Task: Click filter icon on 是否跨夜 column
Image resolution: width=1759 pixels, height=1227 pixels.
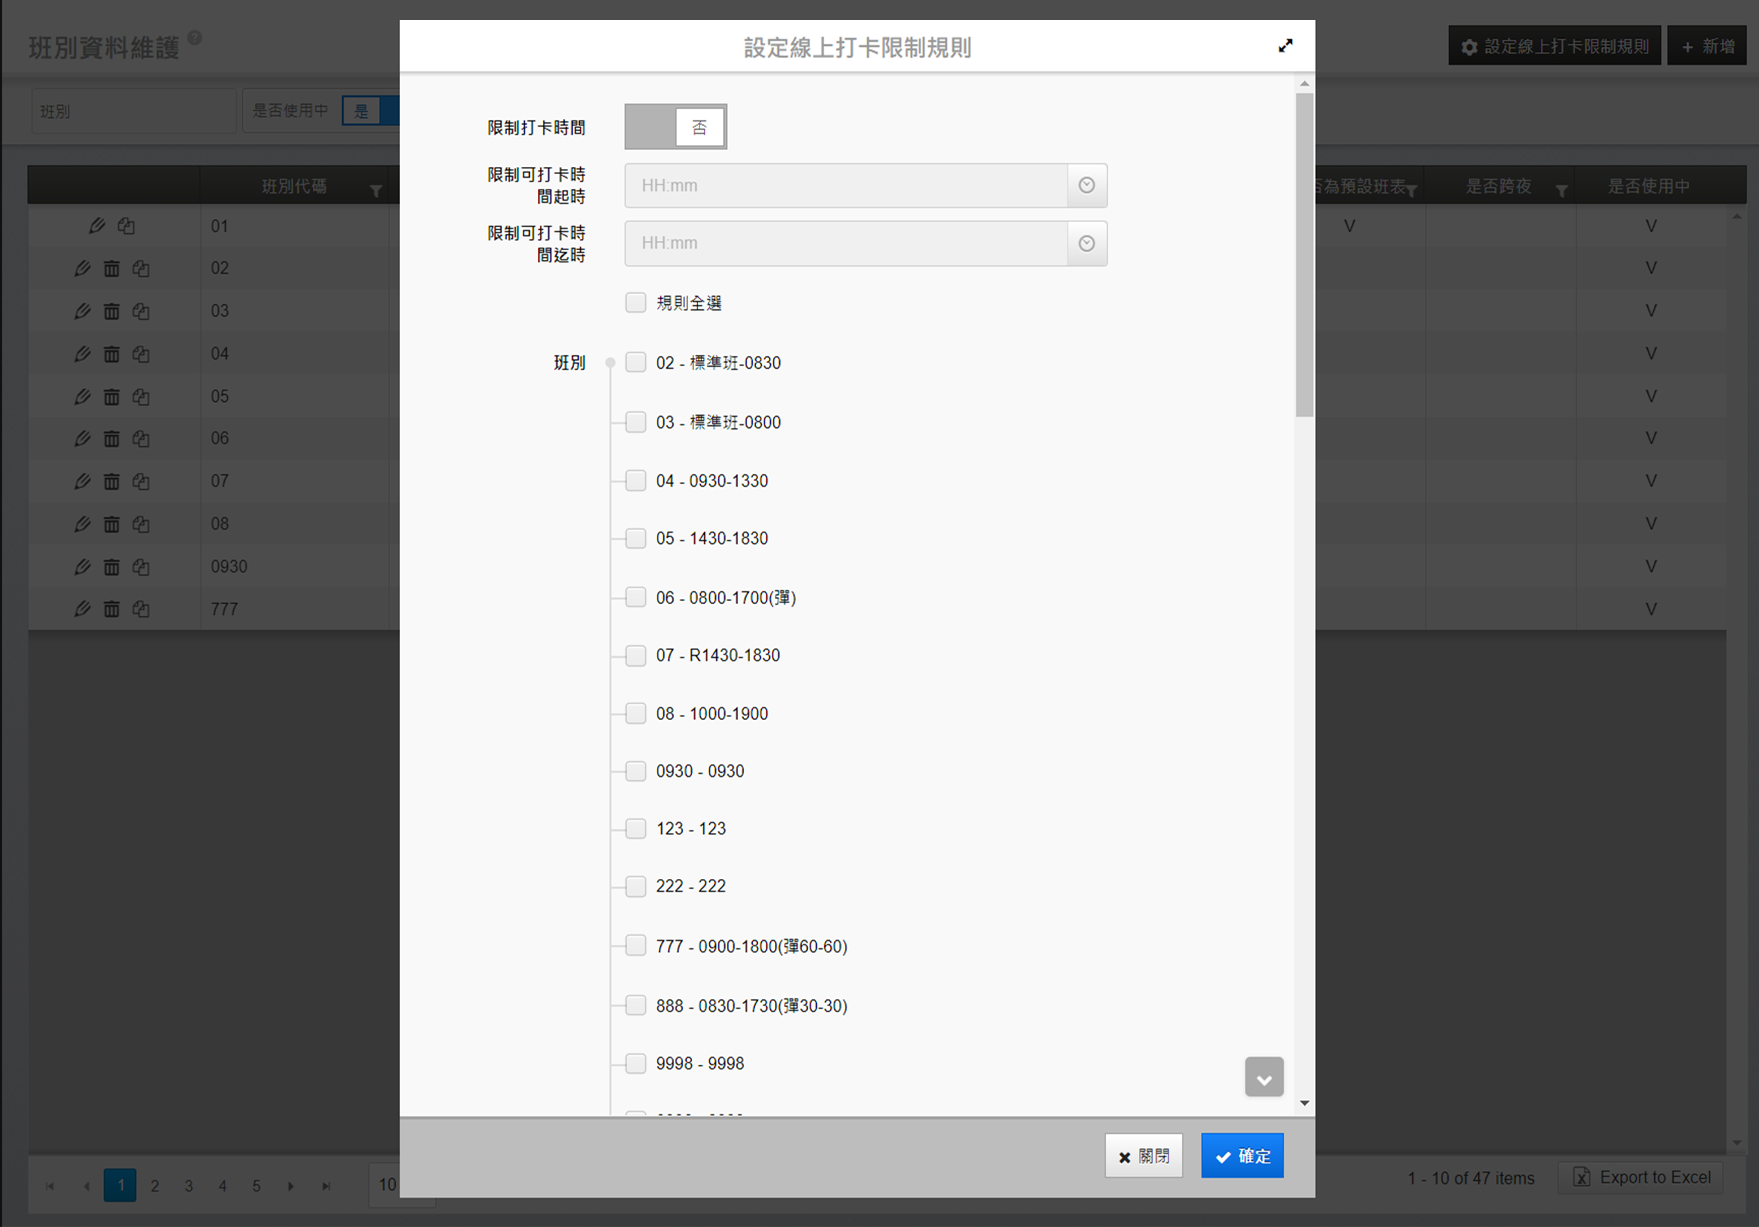Action: (1561, 190)
